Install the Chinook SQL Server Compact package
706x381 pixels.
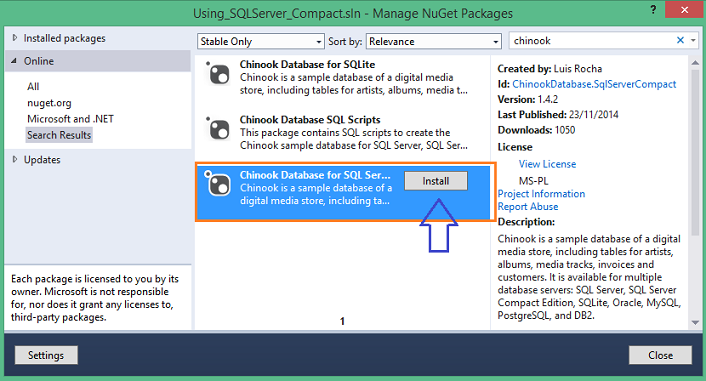[x=435, y=181]
